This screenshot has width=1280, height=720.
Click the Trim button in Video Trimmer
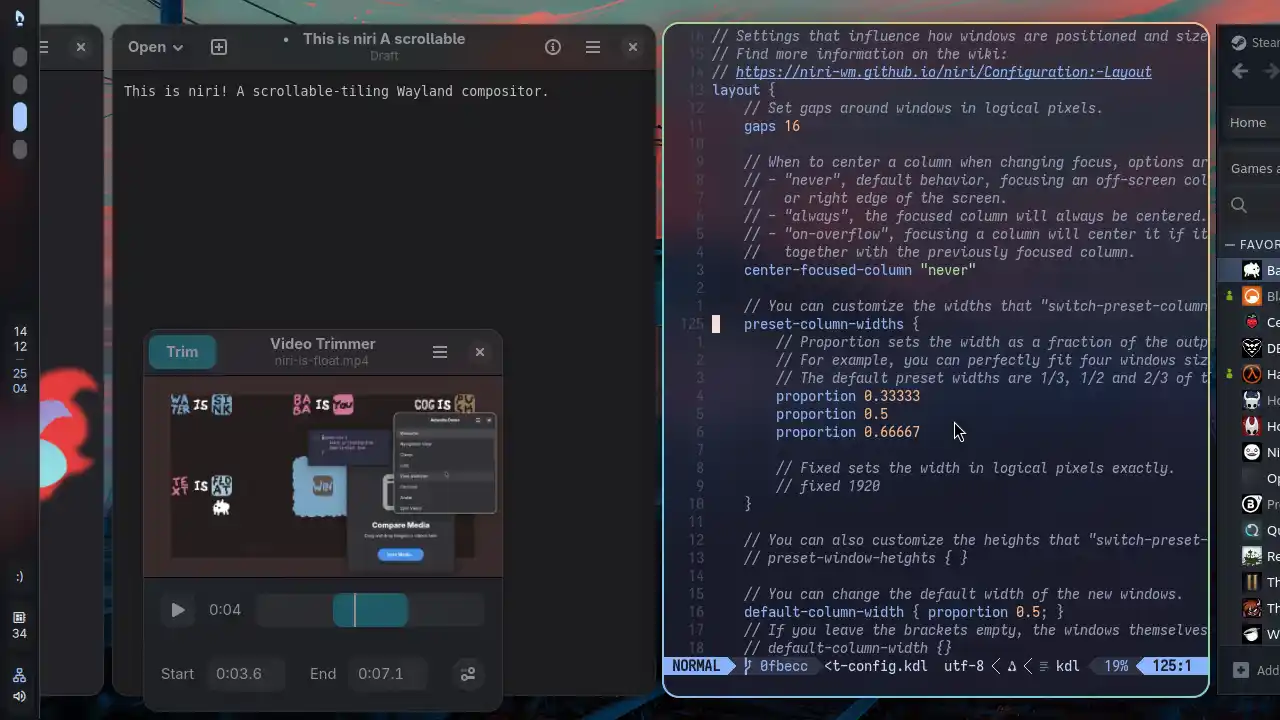(x=182, y=352)
